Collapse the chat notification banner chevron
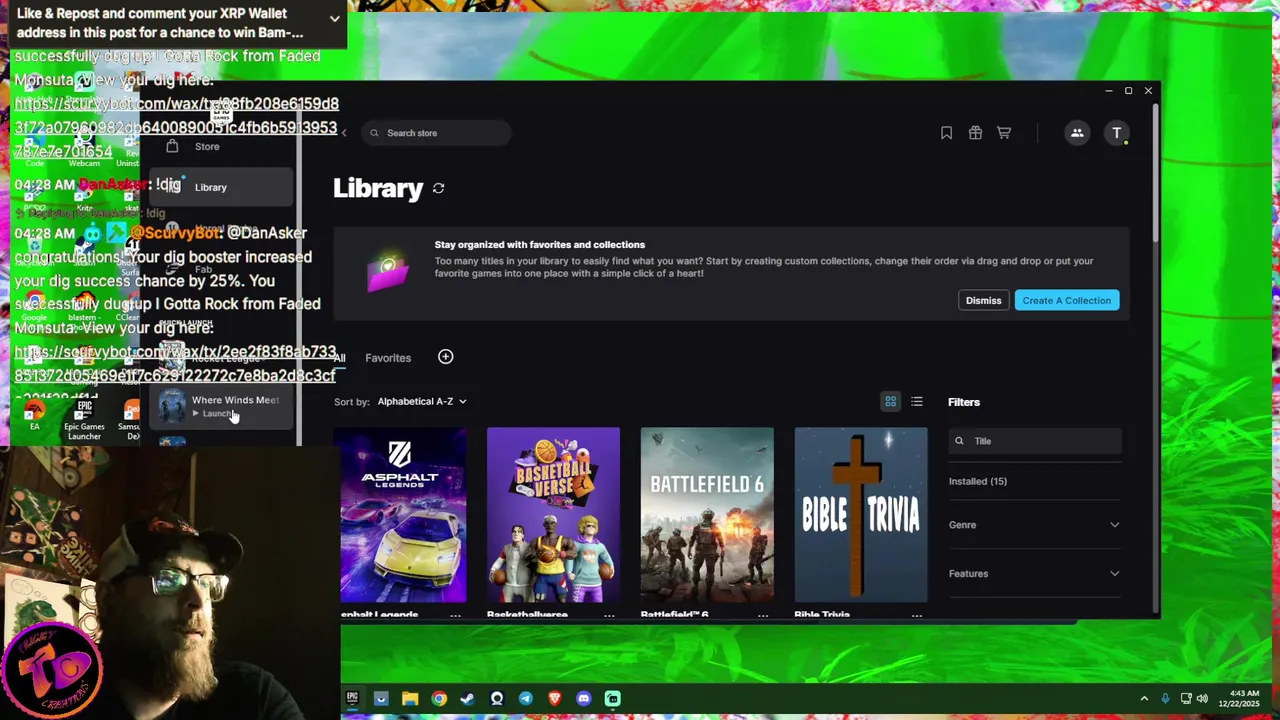Screen dimensions: 1280x720 (x=334, y=18)
